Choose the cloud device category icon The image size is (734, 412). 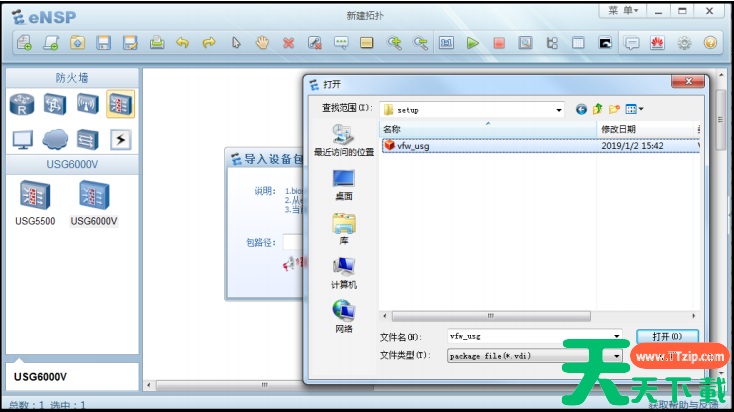coord(55,139)
